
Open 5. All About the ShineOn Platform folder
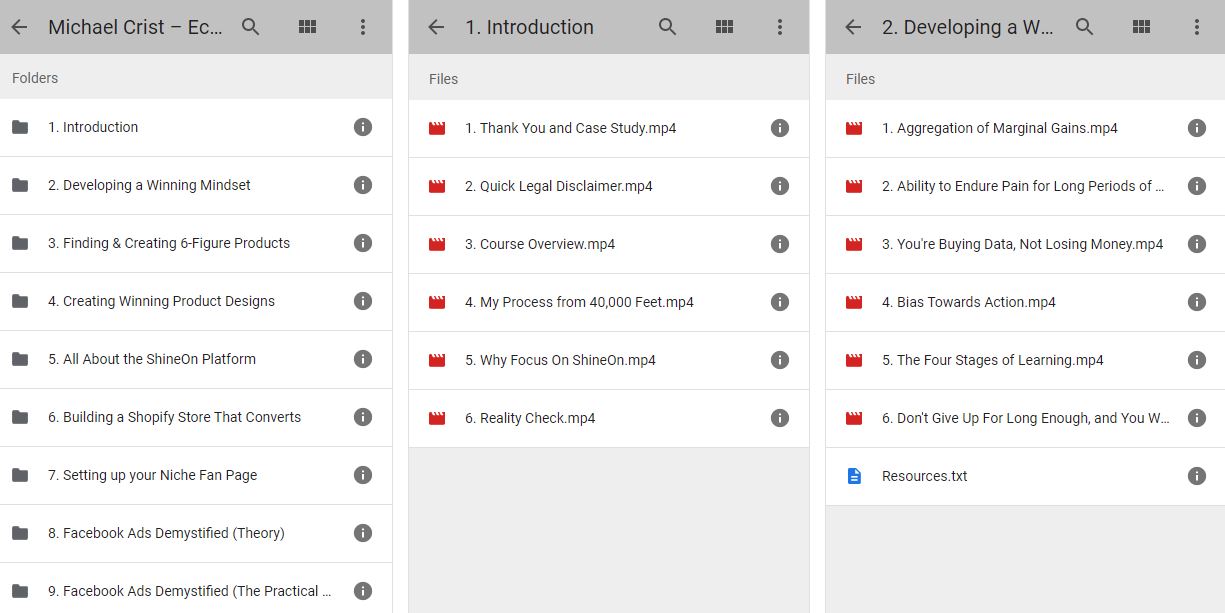(196, 359)
